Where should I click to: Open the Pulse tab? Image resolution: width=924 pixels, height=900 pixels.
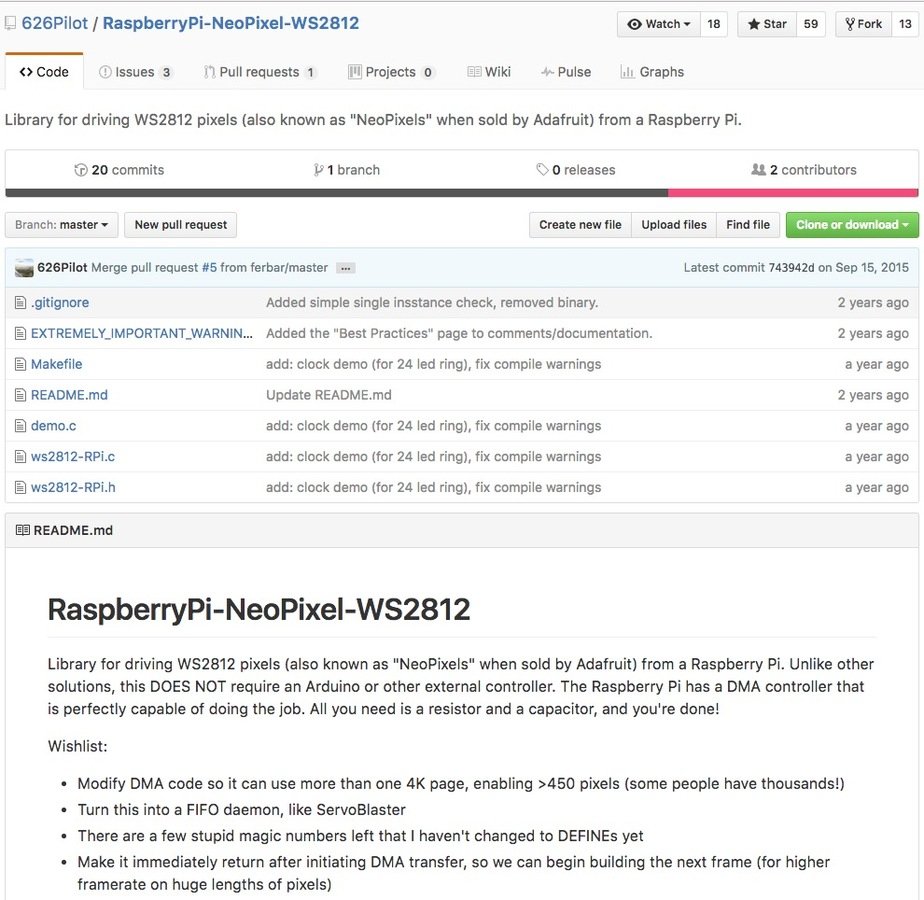point(566,72)
